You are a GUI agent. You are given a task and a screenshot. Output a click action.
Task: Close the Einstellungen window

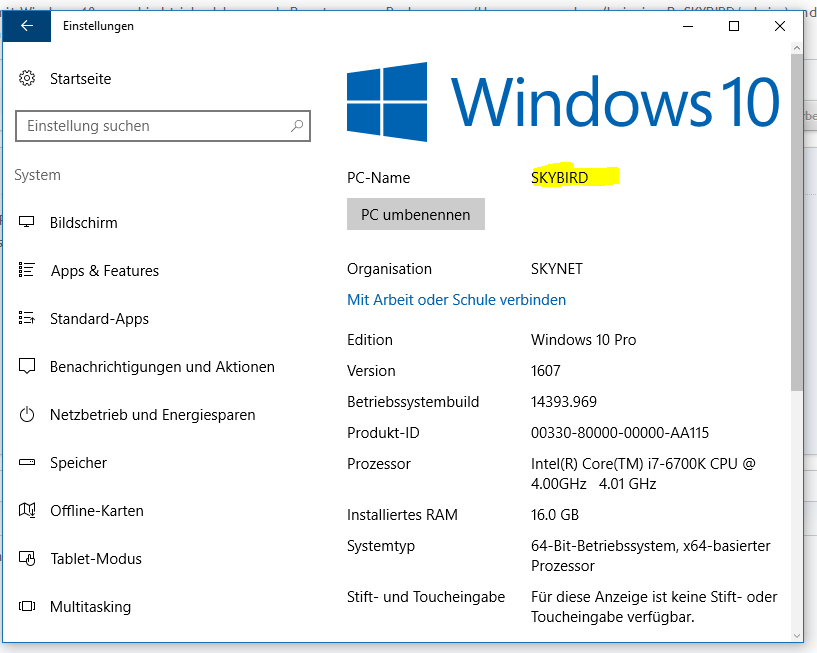(x=779, y=26)
